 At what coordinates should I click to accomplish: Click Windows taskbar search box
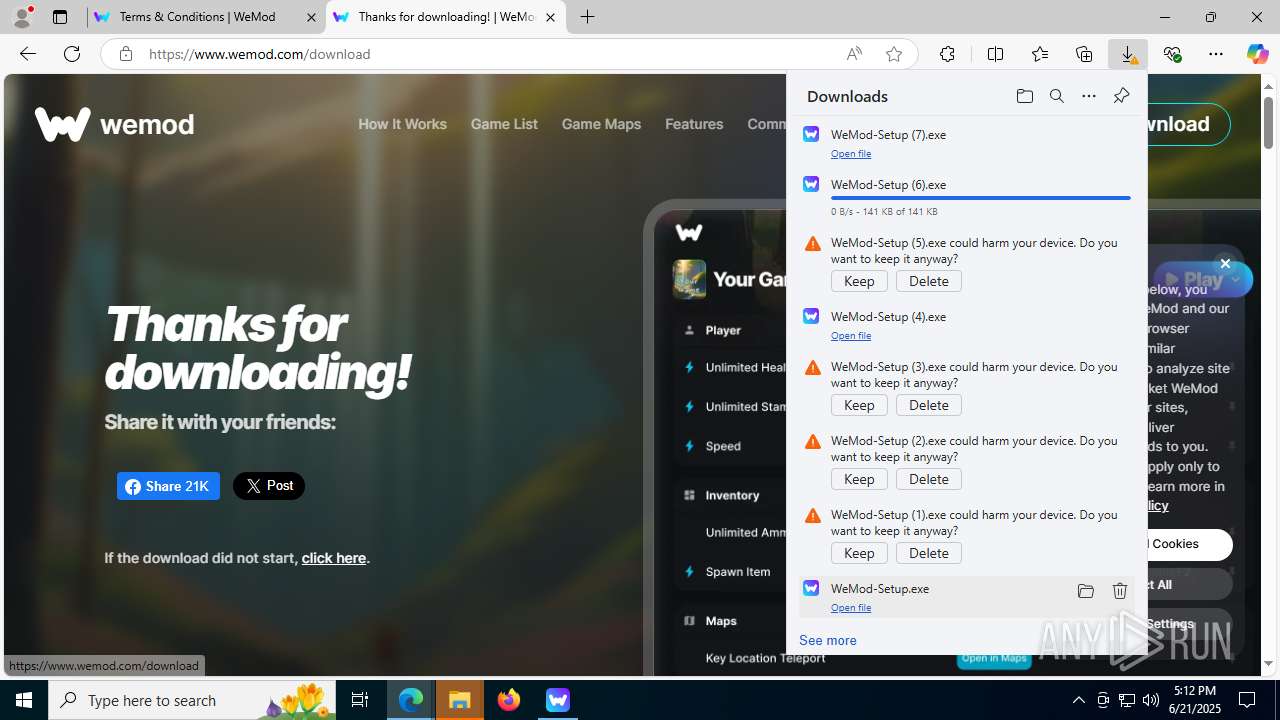pos(193,700)
